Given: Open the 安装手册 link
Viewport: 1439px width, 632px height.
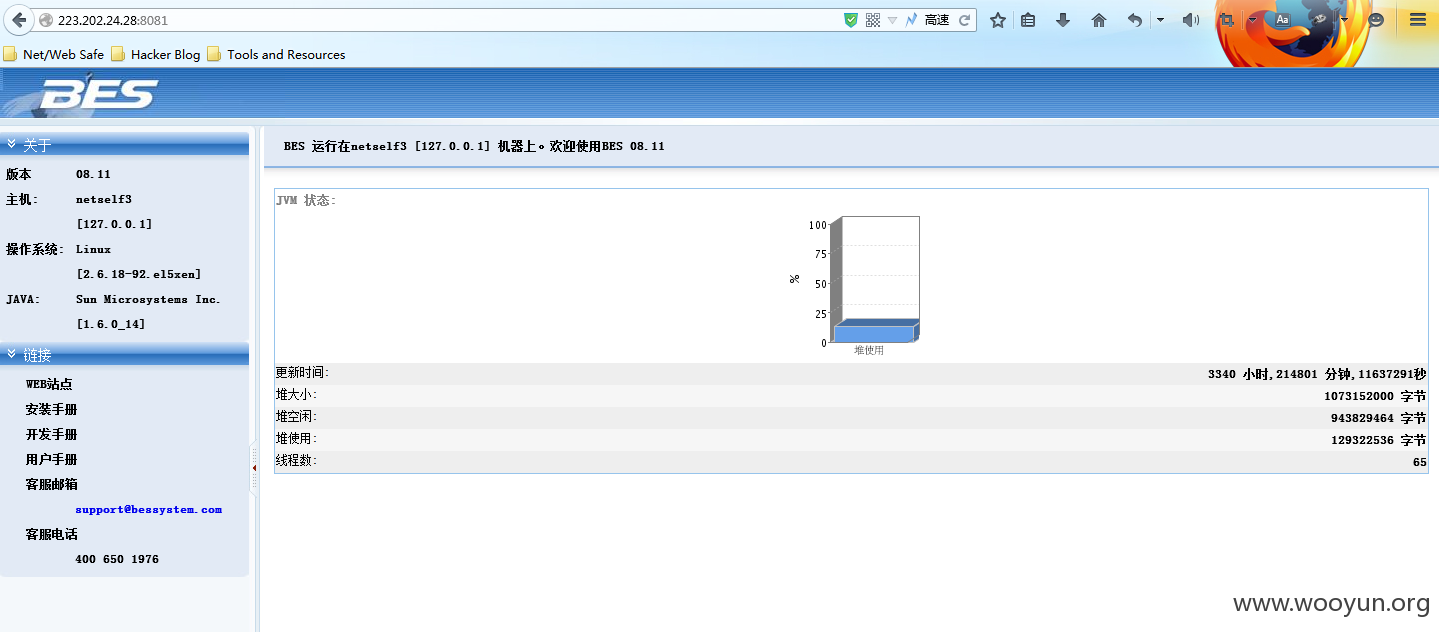Looking at the screenshot, I should point(51,409).
